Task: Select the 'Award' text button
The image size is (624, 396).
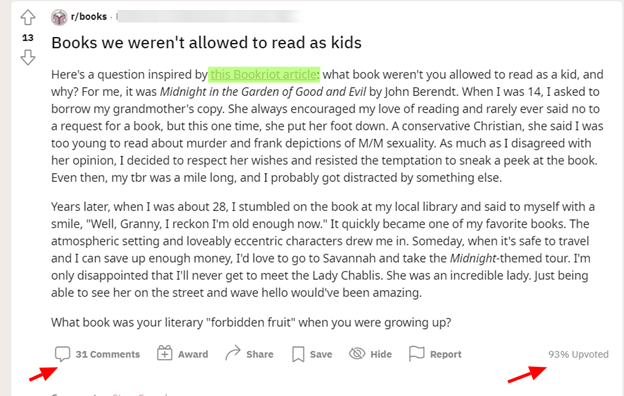Action: point(193,354)
